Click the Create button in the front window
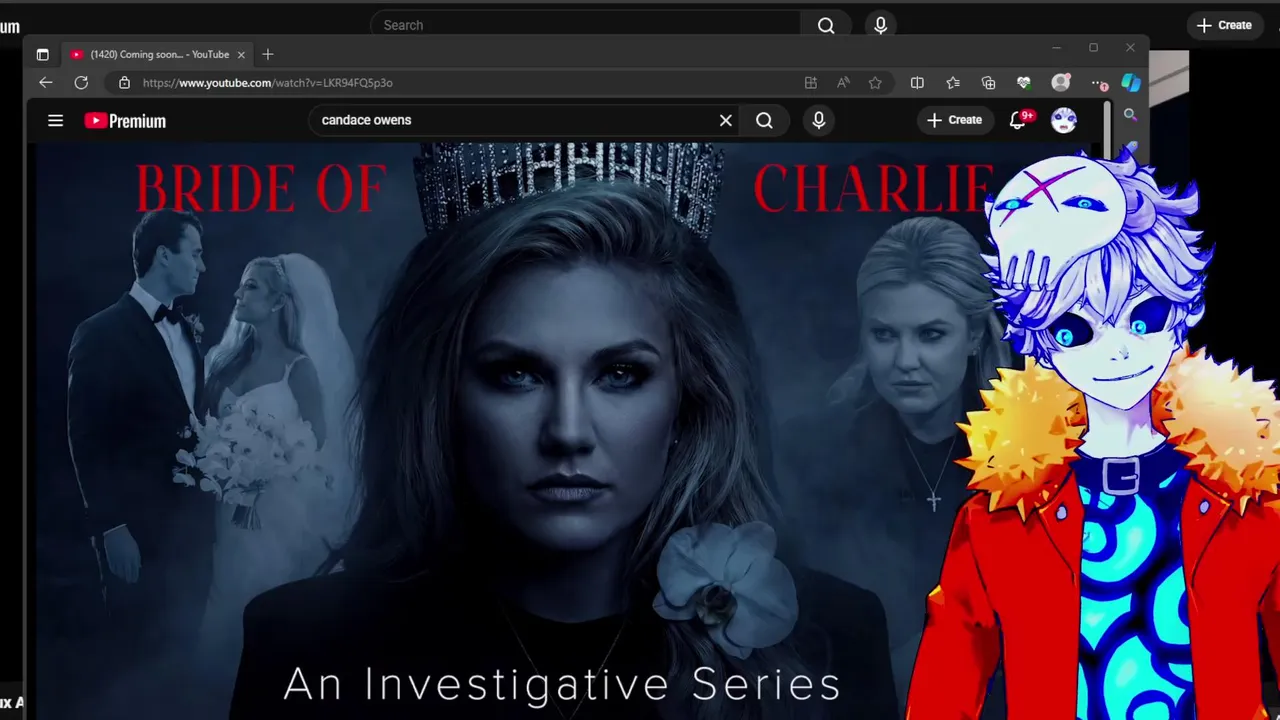 [955, 120]
